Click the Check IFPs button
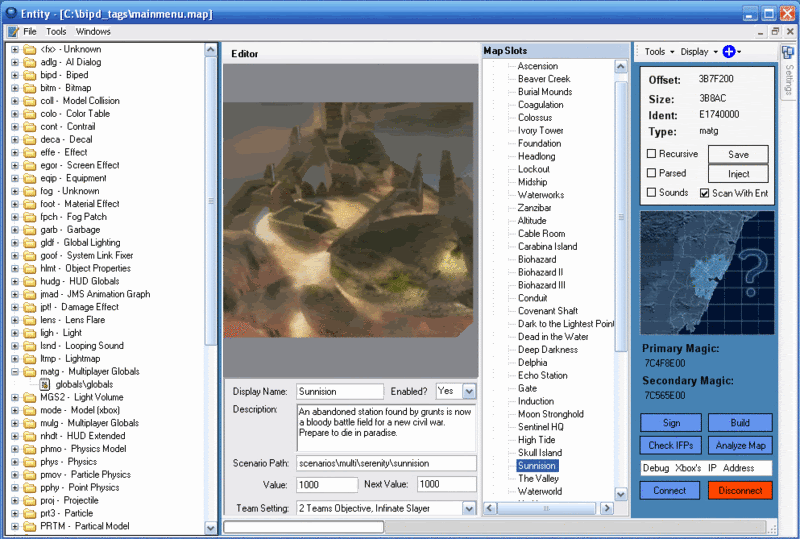 click(x=671, y=445)
